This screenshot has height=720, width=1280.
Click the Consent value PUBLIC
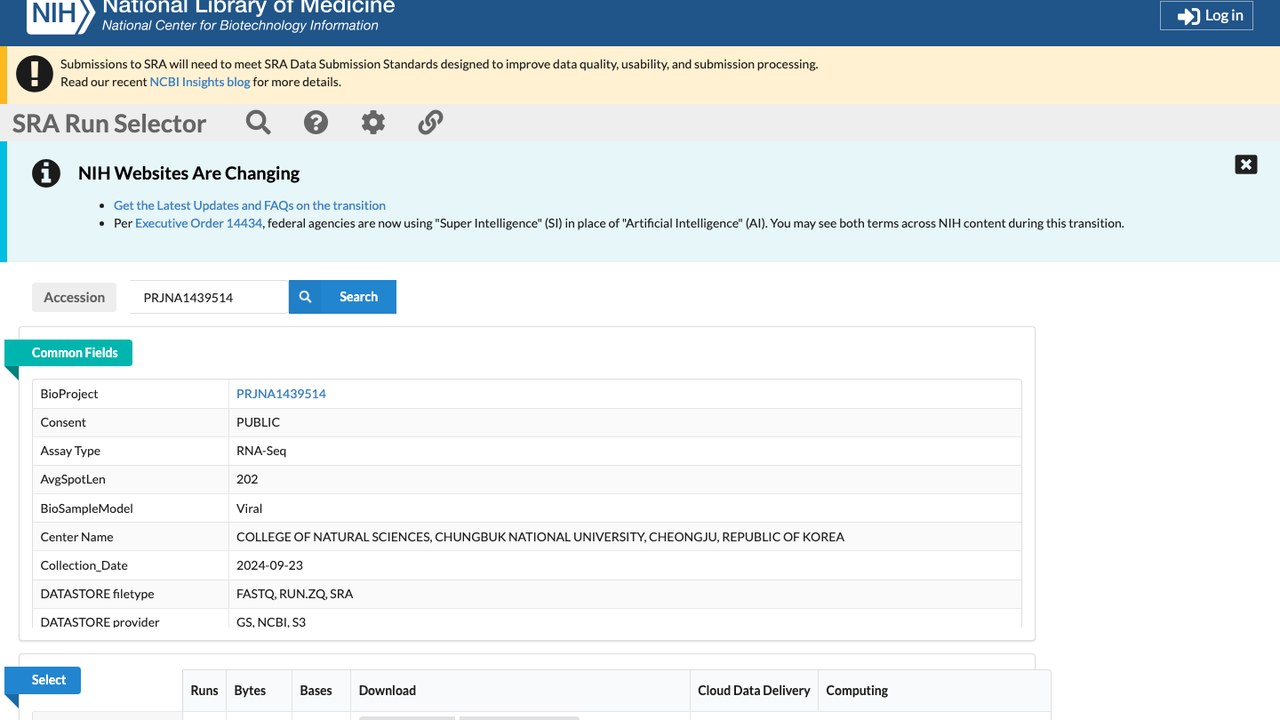[258, 423]
